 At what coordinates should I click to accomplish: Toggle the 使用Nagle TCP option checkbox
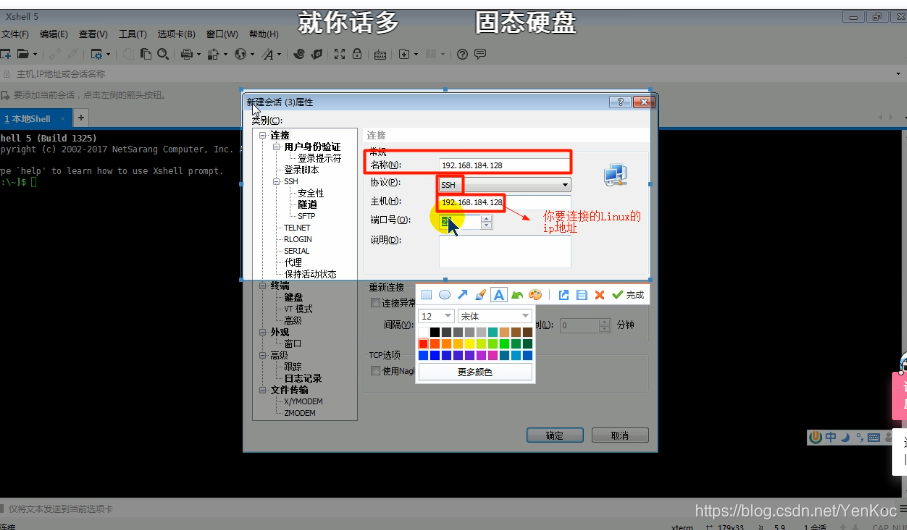tap(375, 371)
